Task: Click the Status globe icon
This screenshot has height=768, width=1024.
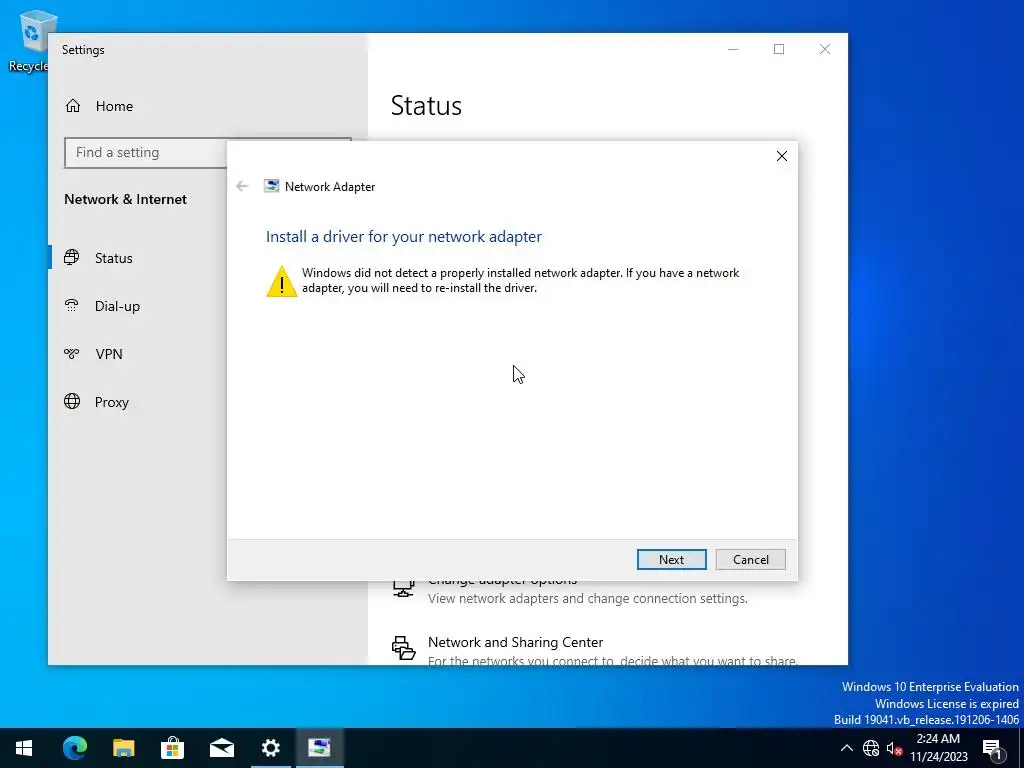Action: 72,257
